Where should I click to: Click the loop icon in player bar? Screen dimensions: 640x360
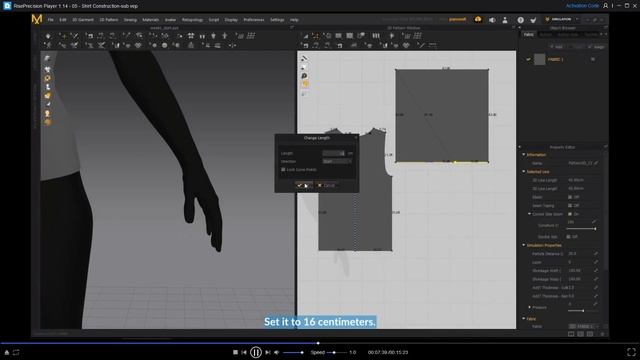tap(16, 352)
